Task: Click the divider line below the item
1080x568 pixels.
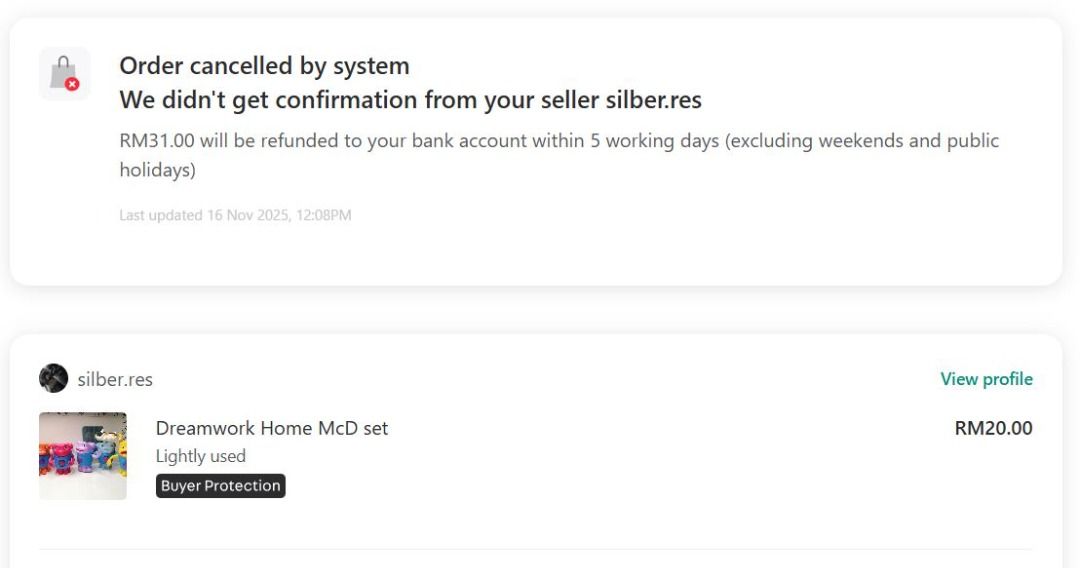Action: tap(535, 549)
